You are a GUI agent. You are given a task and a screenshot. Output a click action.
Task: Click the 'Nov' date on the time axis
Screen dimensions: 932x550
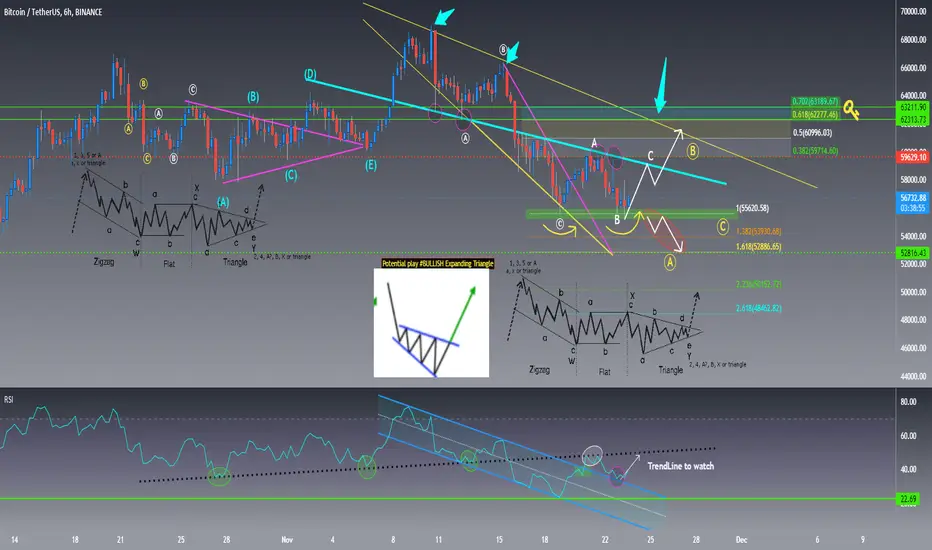tap(287, 540)
